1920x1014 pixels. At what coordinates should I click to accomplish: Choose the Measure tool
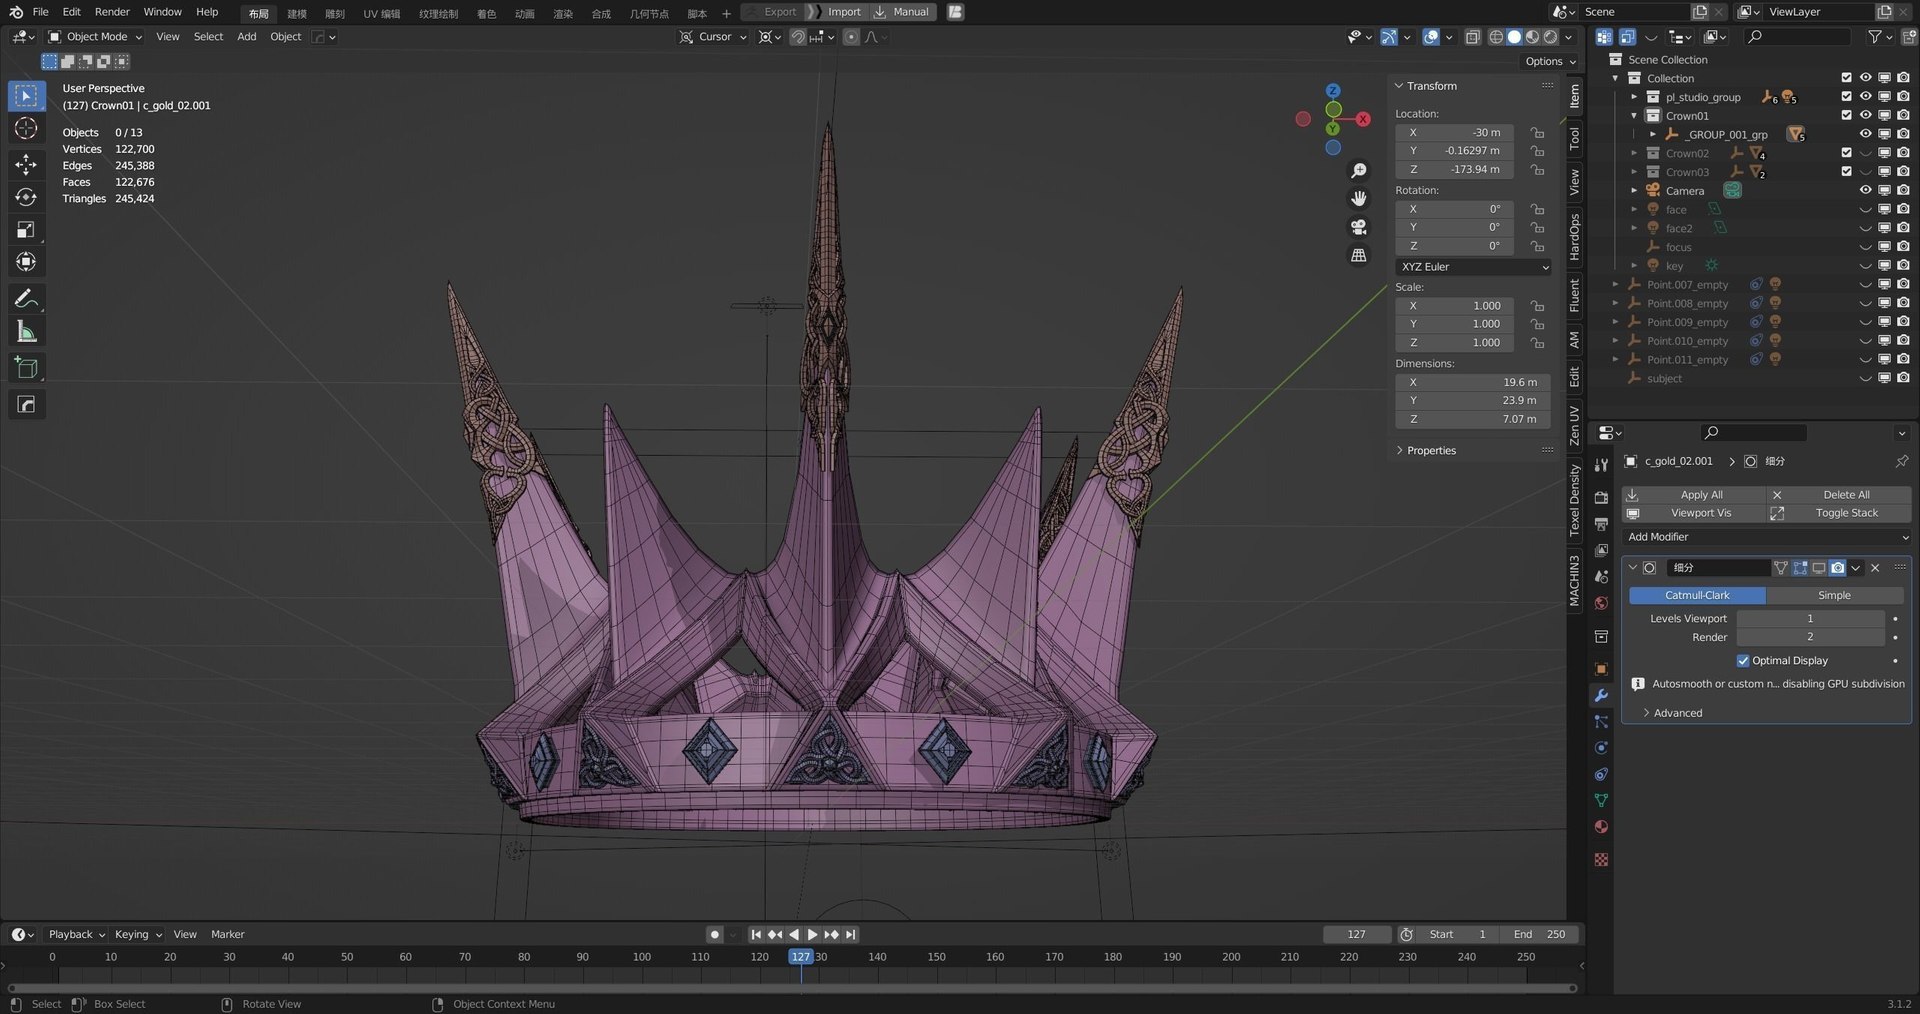click(26, 332)
